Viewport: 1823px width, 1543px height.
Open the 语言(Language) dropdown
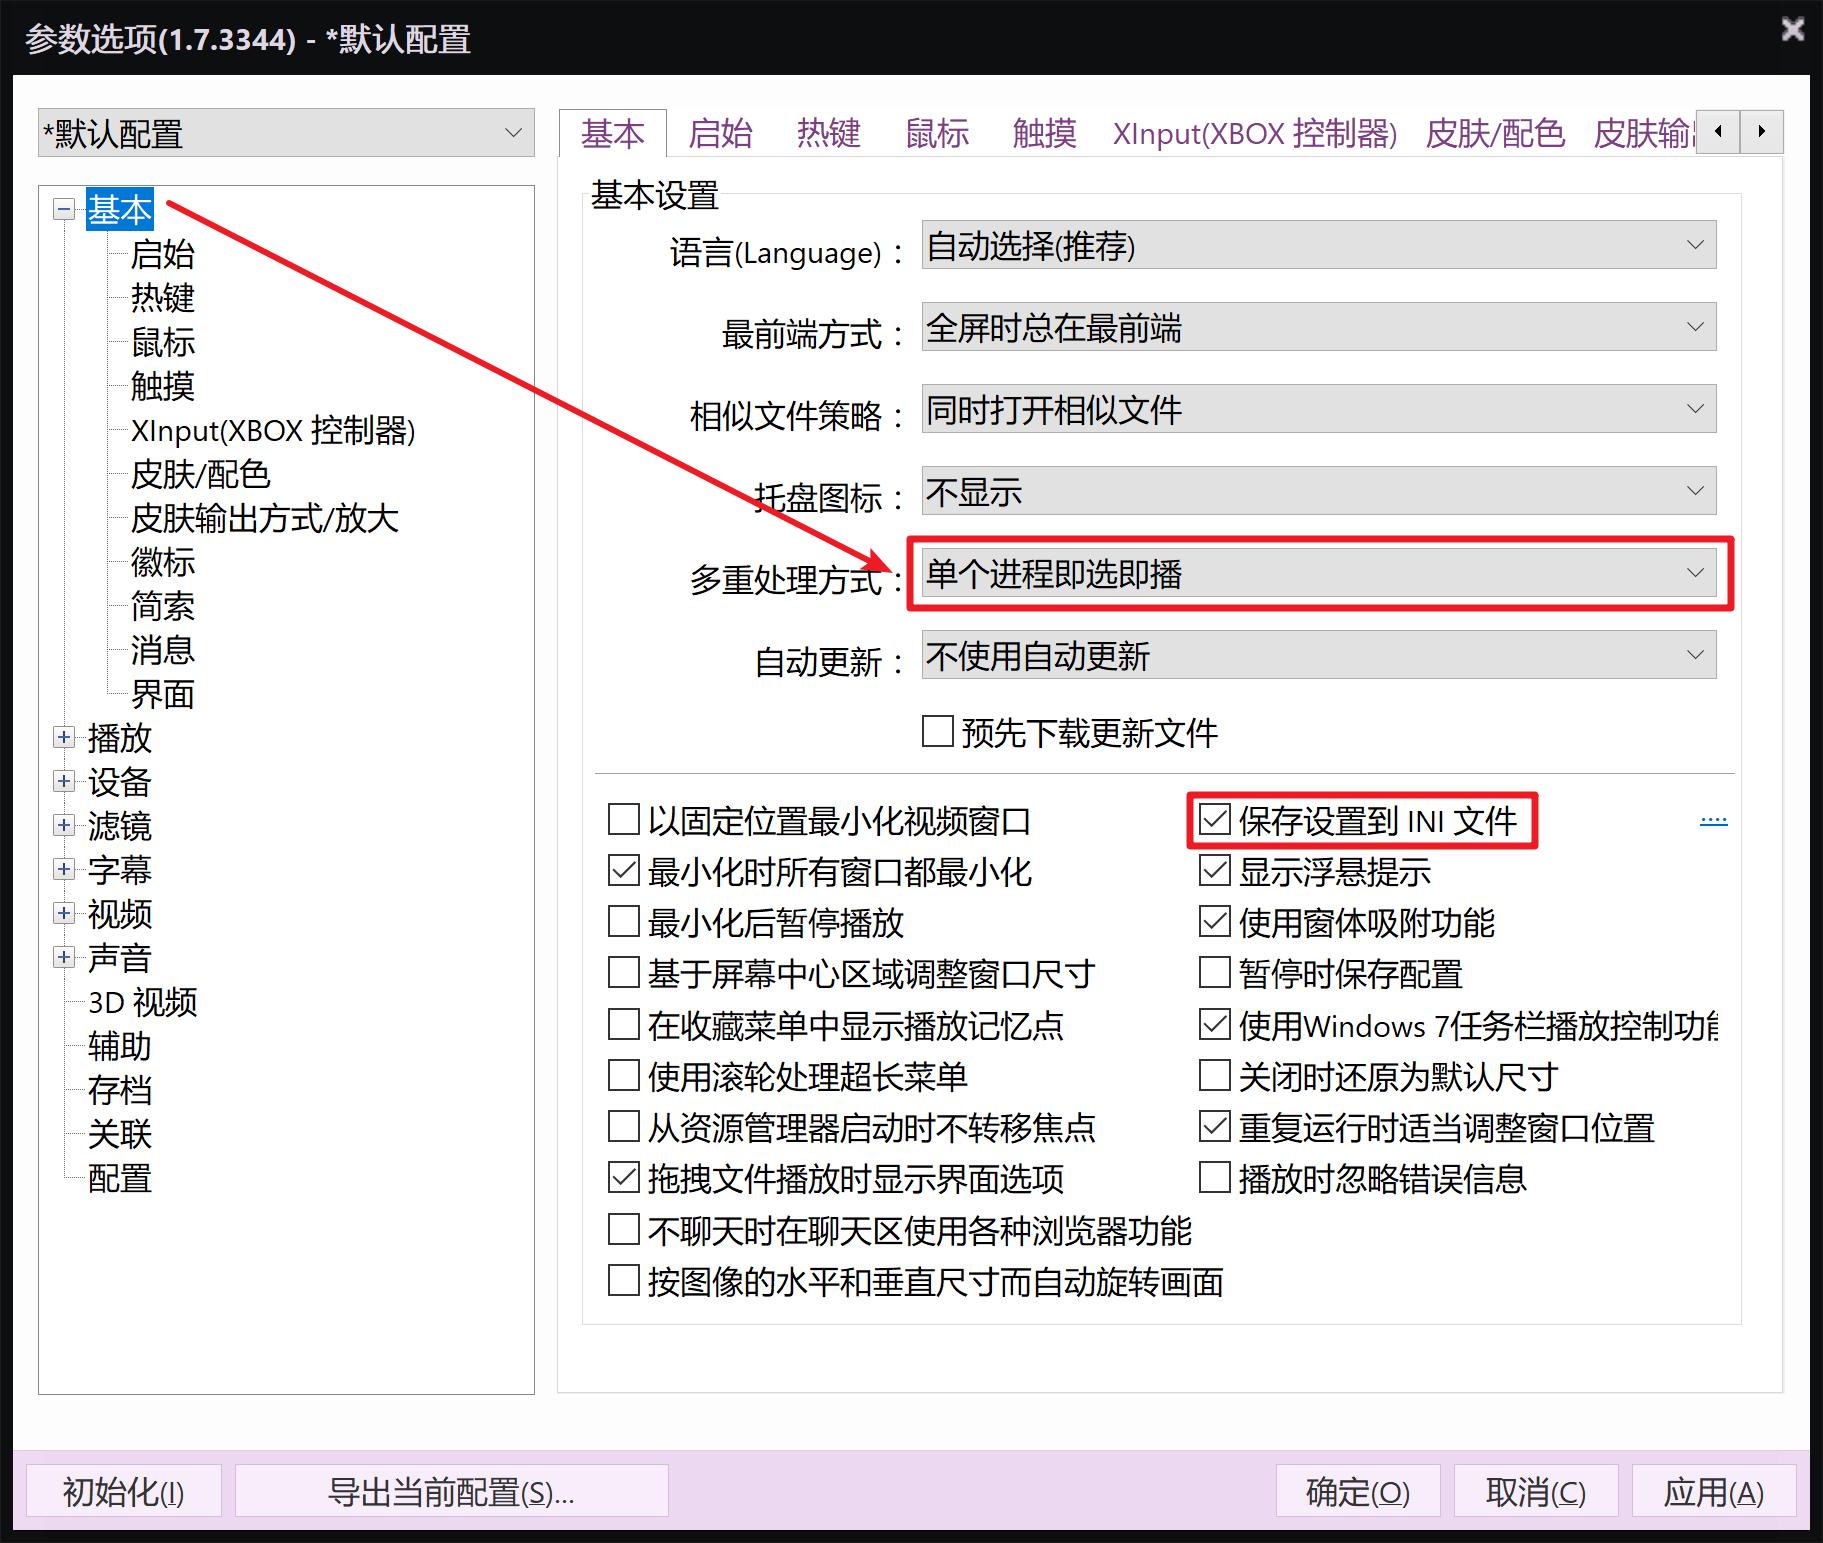[x=1318, y=245]
